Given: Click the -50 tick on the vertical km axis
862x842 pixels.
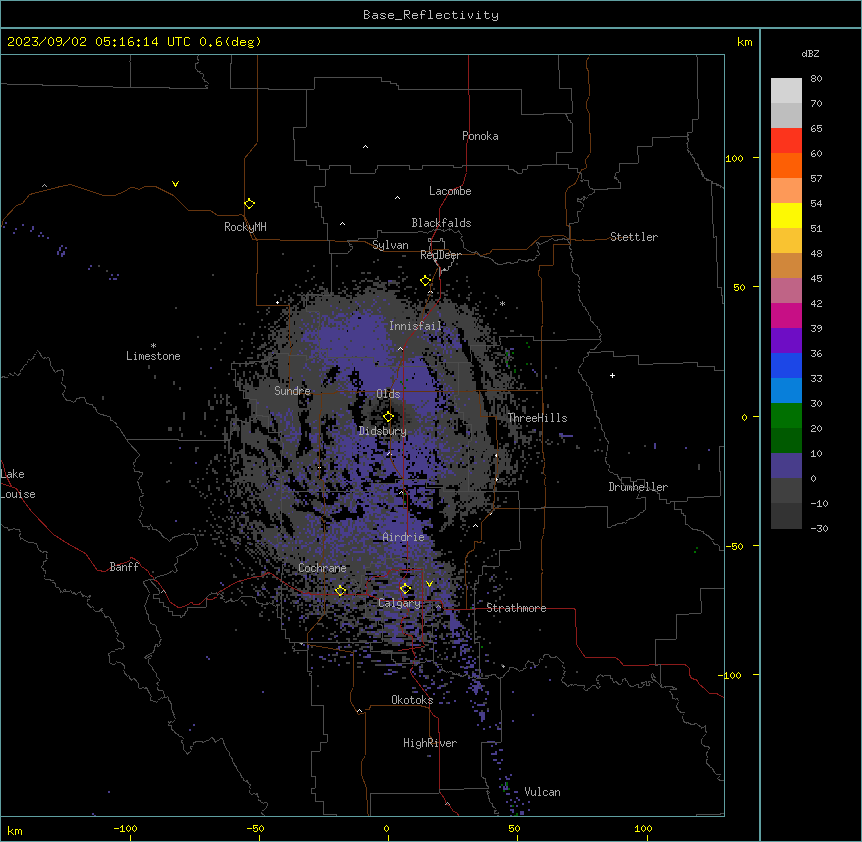Looking at the screenshot, I should [x=734, y=546].
